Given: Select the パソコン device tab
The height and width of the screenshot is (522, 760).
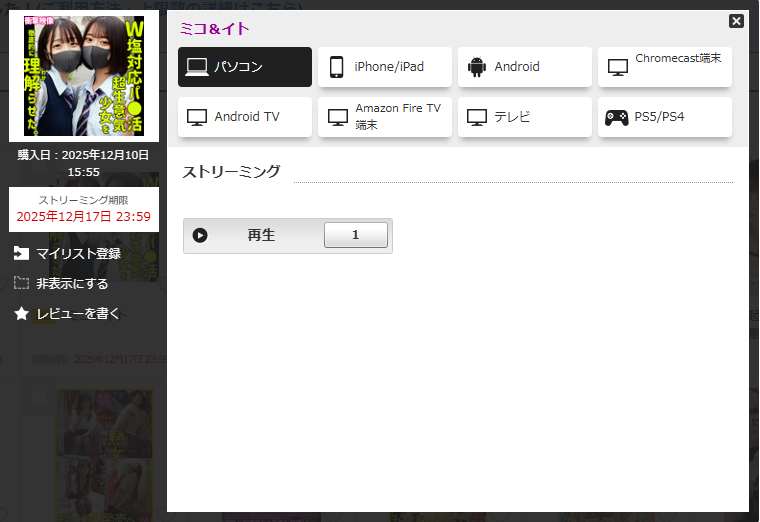Looking at the screenshot, I should pyautogui.click(x=245, y=67).
